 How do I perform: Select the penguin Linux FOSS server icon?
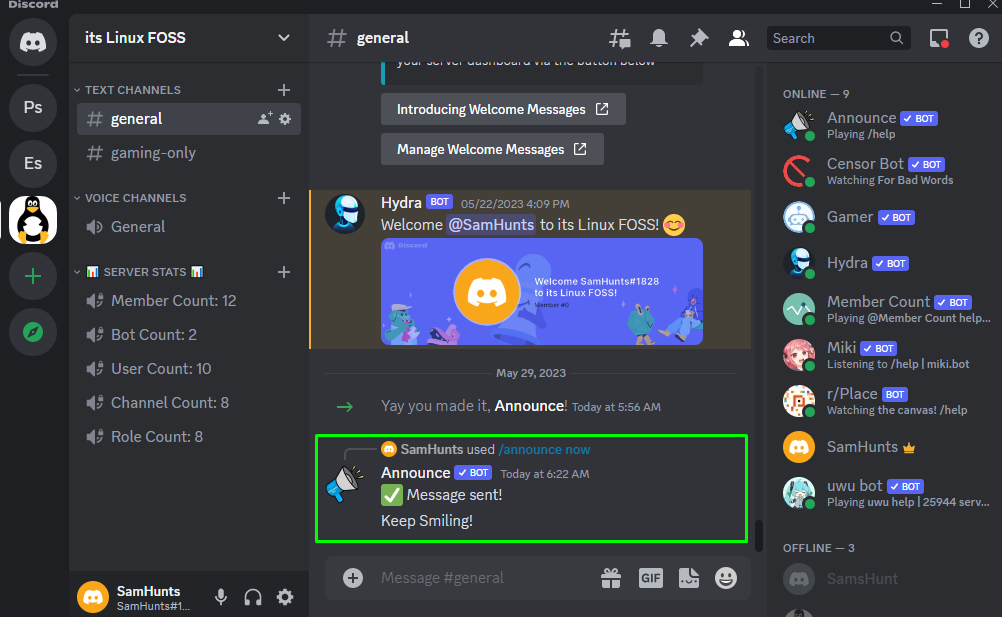tap(33, 220)
